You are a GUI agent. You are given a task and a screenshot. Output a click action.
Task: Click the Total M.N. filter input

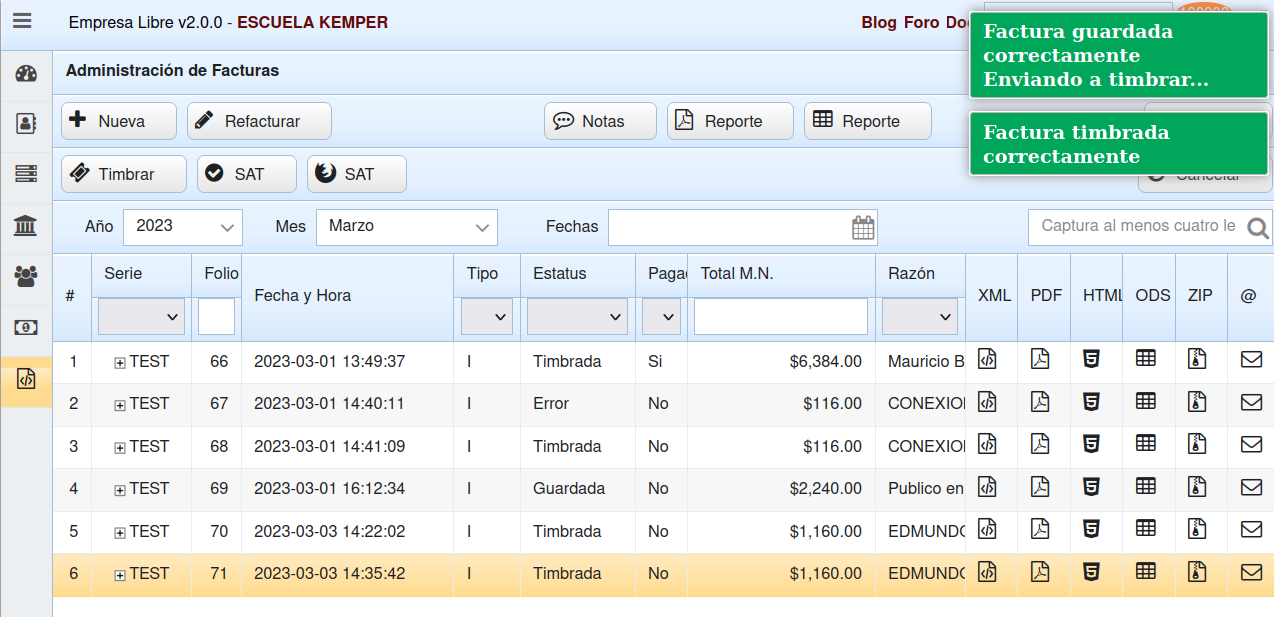pos(781,317)
